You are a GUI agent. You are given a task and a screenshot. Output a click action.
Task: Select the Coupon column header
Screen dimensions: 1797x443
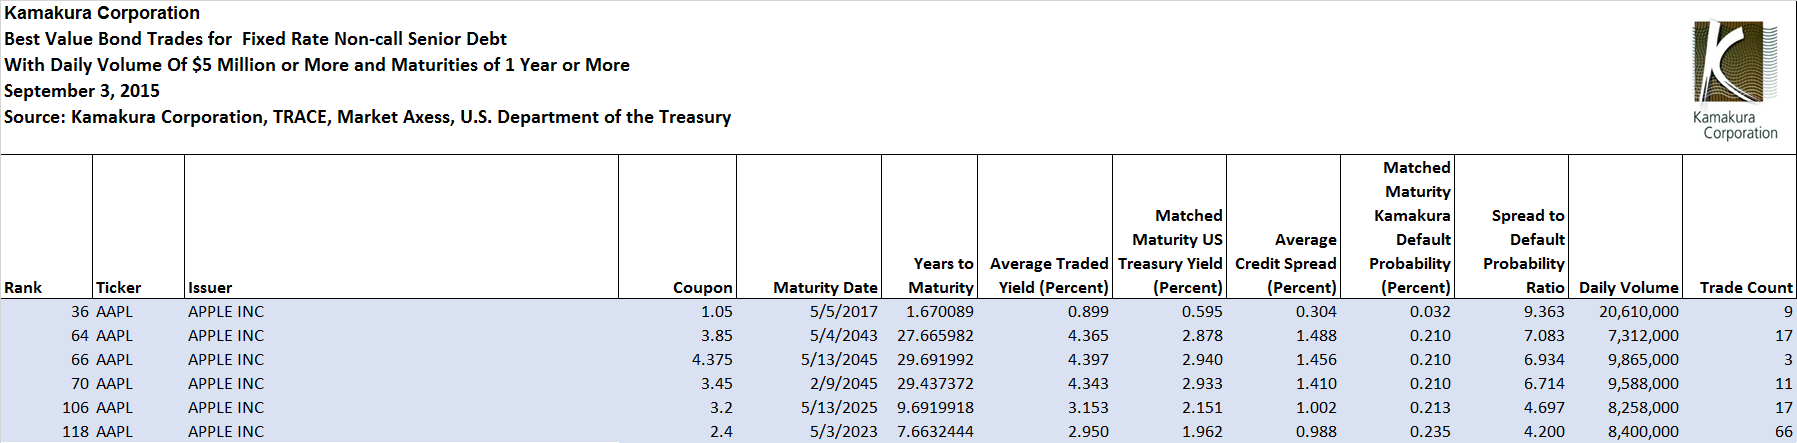click(x=702, y=288)
